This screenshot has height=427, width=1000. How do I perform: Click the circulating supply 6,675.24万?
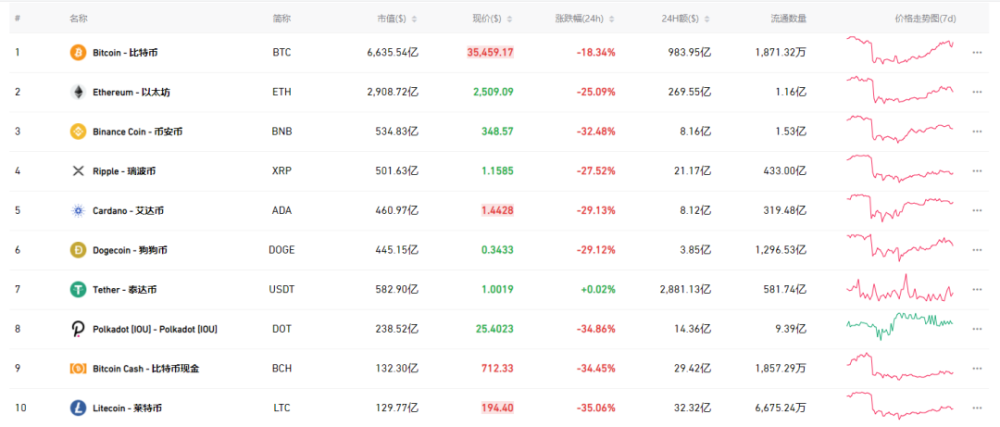coord(780,409)
